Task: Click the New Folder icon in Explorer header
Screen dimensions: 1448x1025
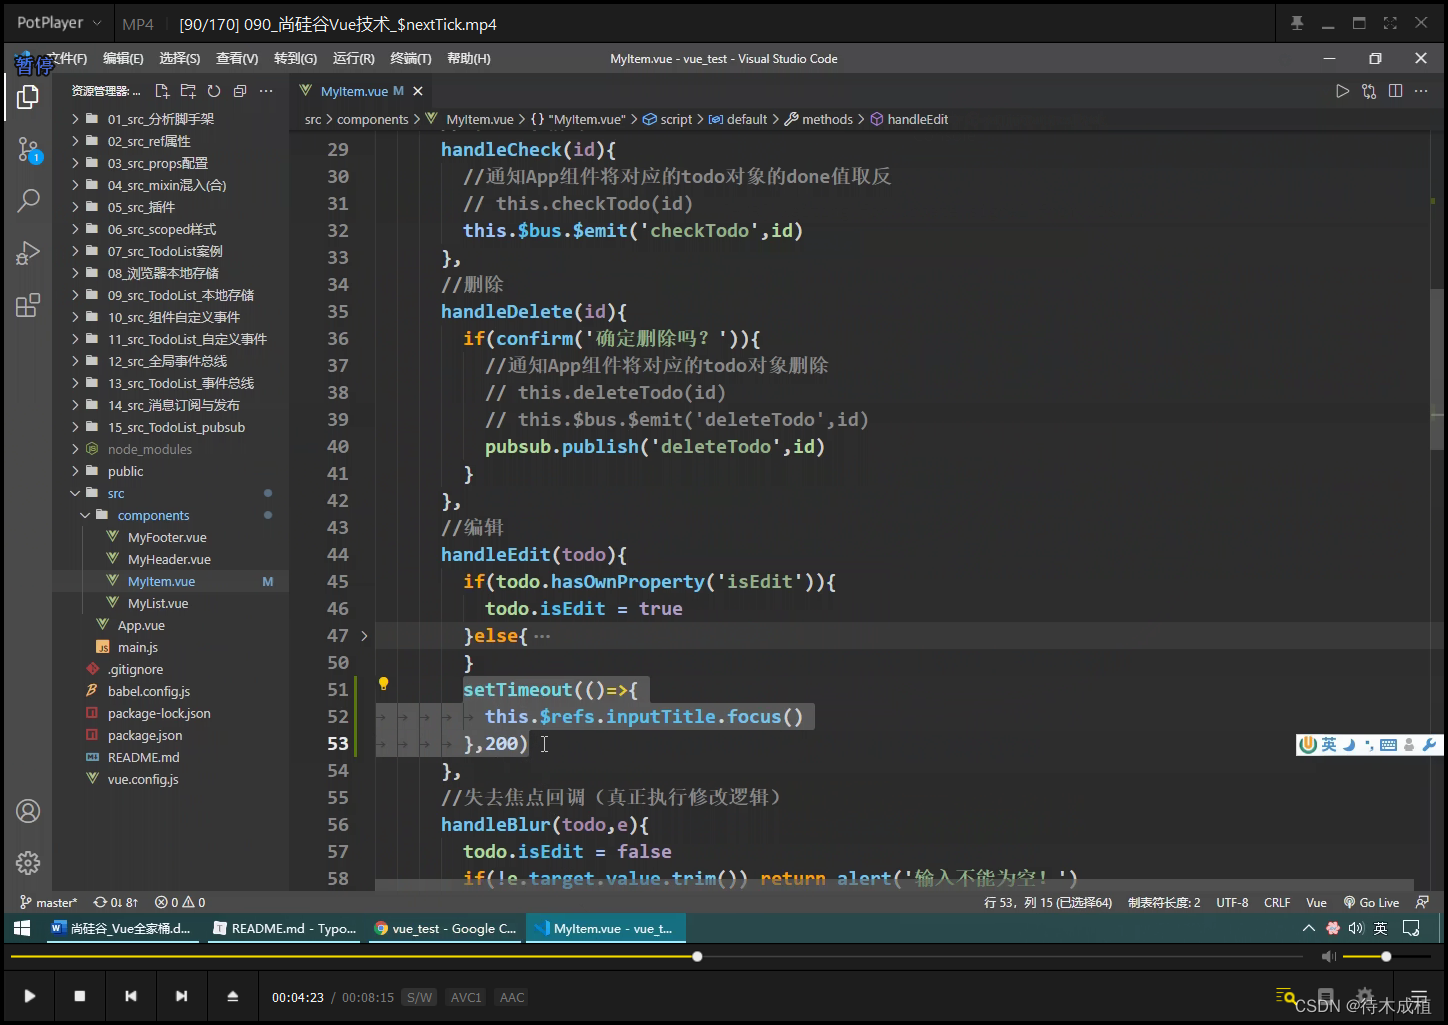Action: point(188,91)
